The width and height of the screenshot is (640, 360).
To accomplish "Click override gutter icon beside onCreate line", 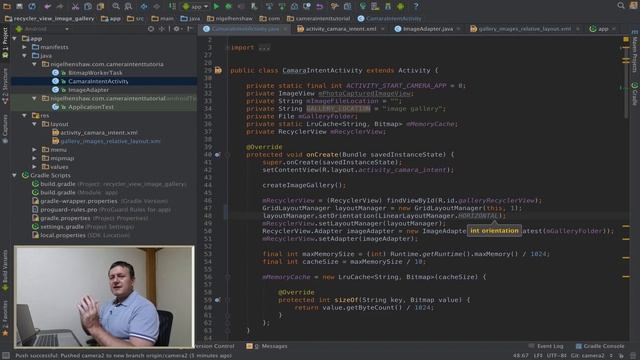I will [218, 155].
